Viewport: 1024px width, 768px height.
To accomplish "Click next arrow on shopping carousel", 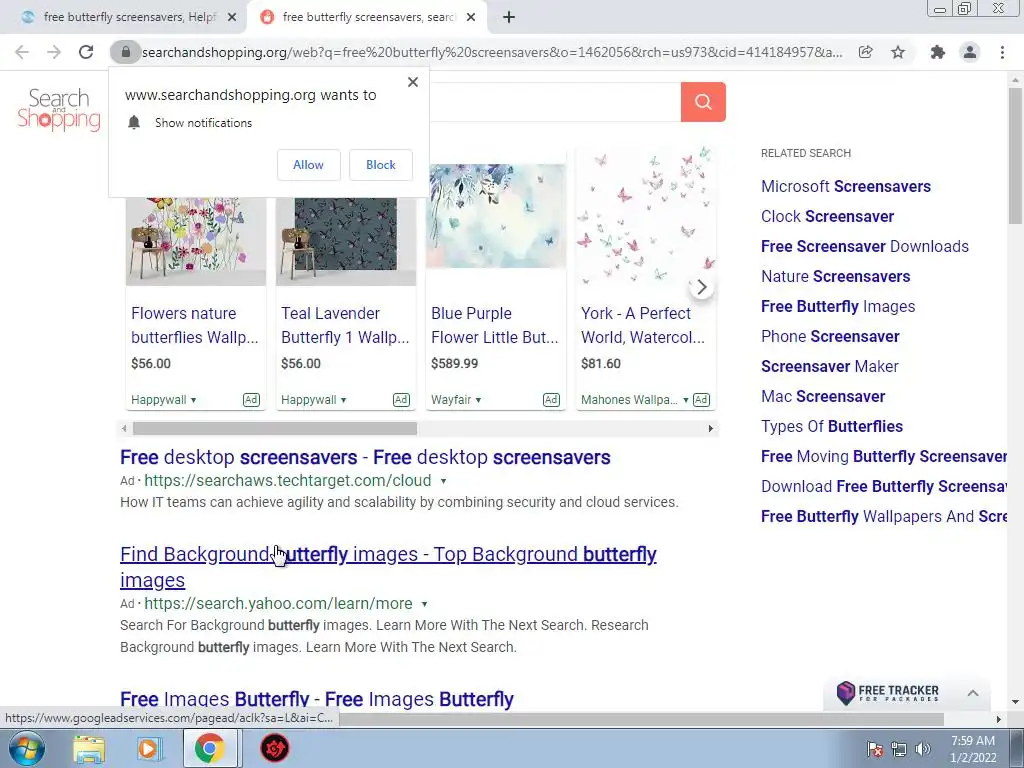I will click(701, 287).
